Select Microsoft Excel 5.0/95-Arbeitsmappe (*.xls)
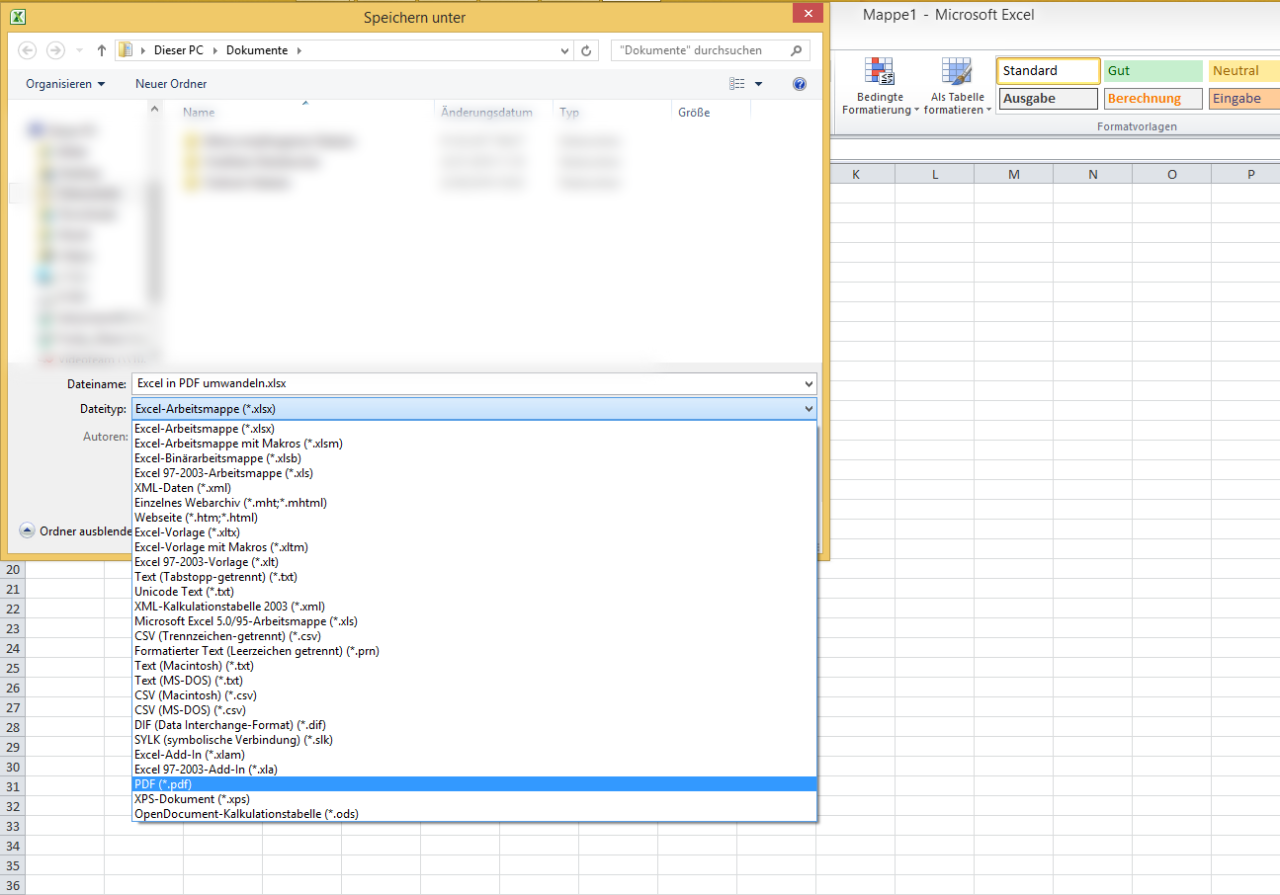Image resolution: width=1280 pixels, height=895 pixels. 475,621
